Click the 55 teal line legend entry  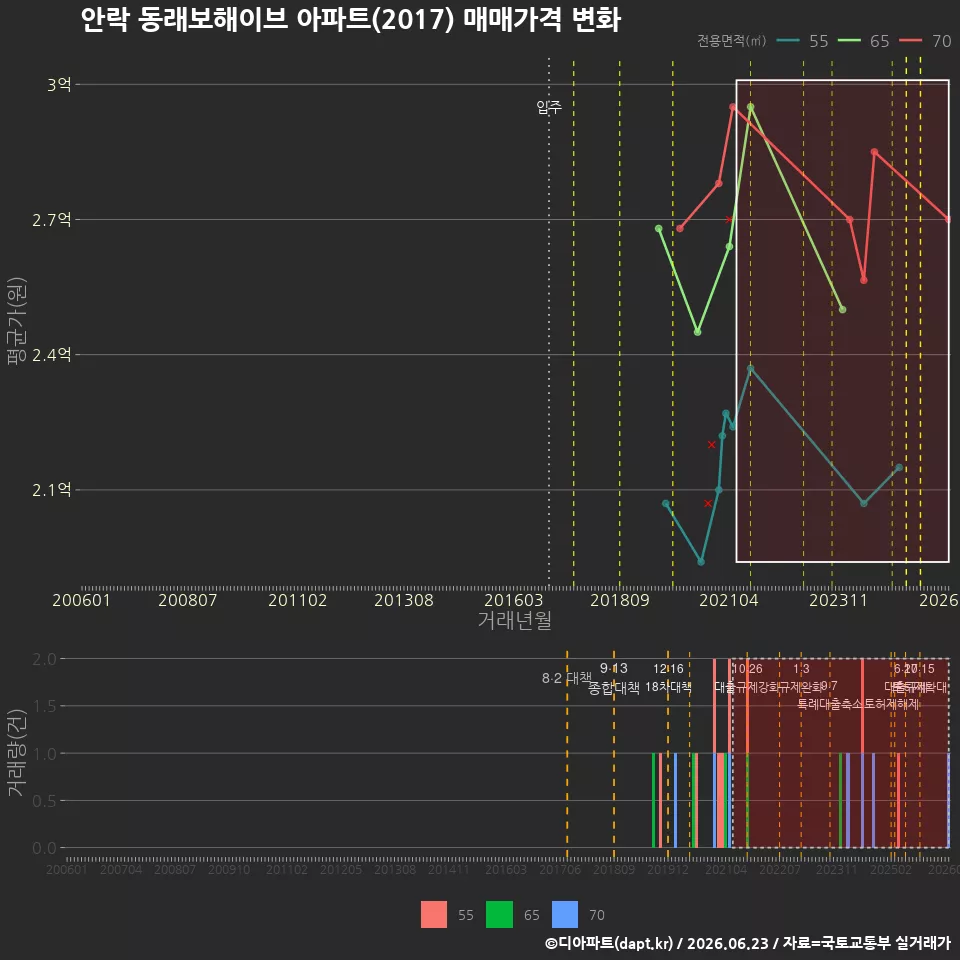point(802,41)
